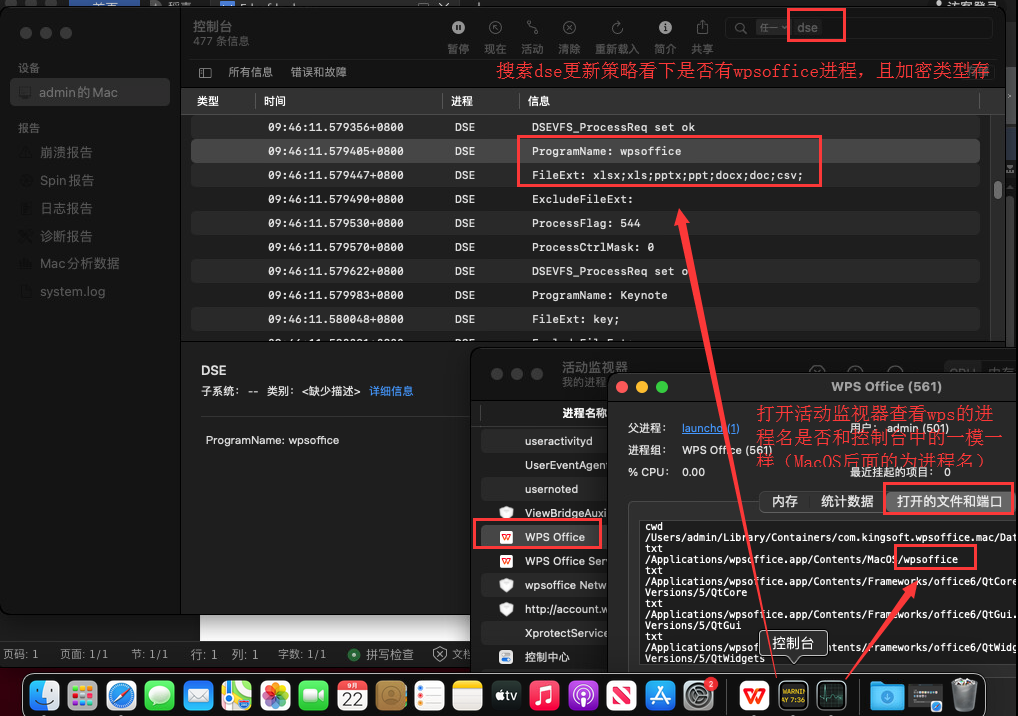Open the 详细信息 link in the detail pane
This screenshot has width=1018, height=716.
click(391, 391)
